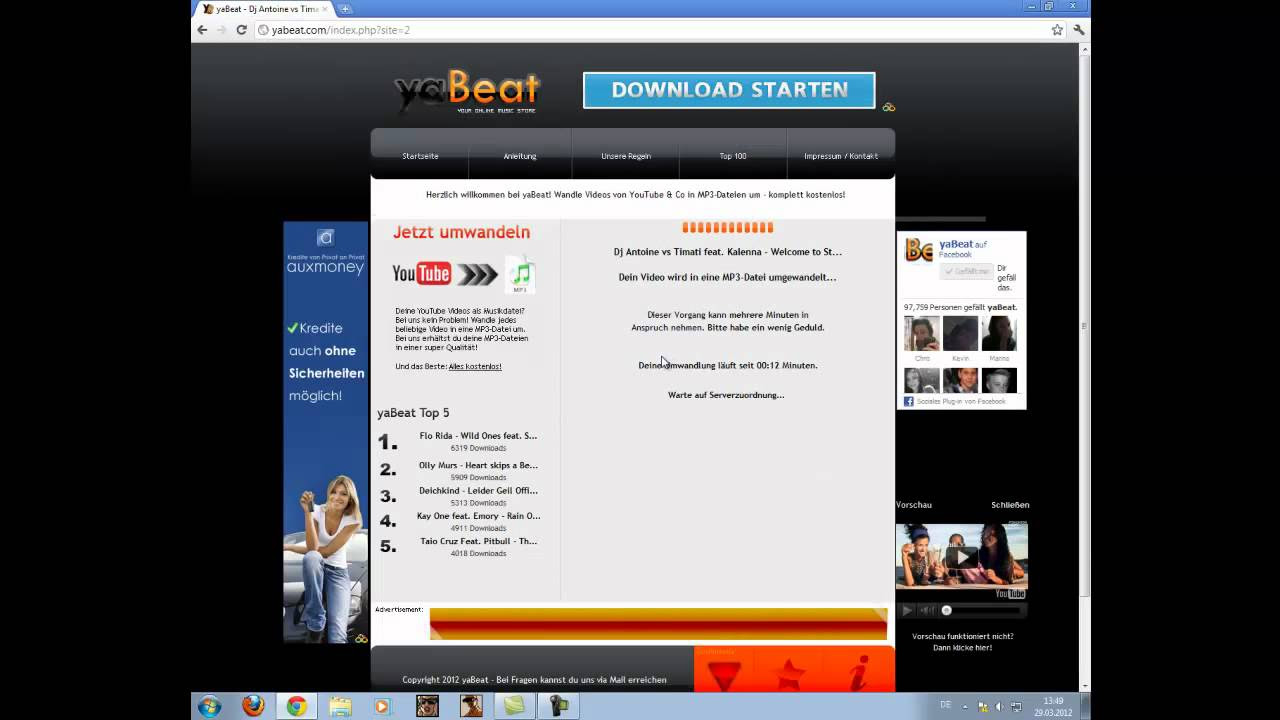
Task: Click the red info footer icon
Action: click(858, 674)
